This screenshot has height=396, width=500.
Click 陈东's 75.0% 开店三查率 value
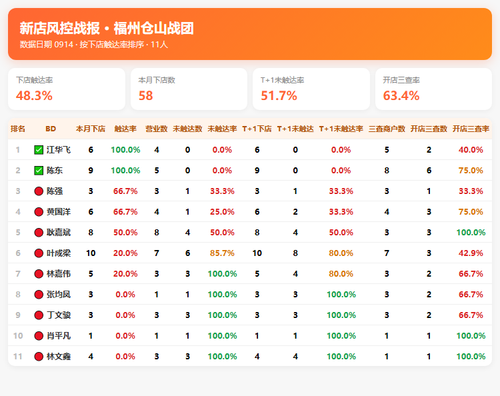[471, 171]
